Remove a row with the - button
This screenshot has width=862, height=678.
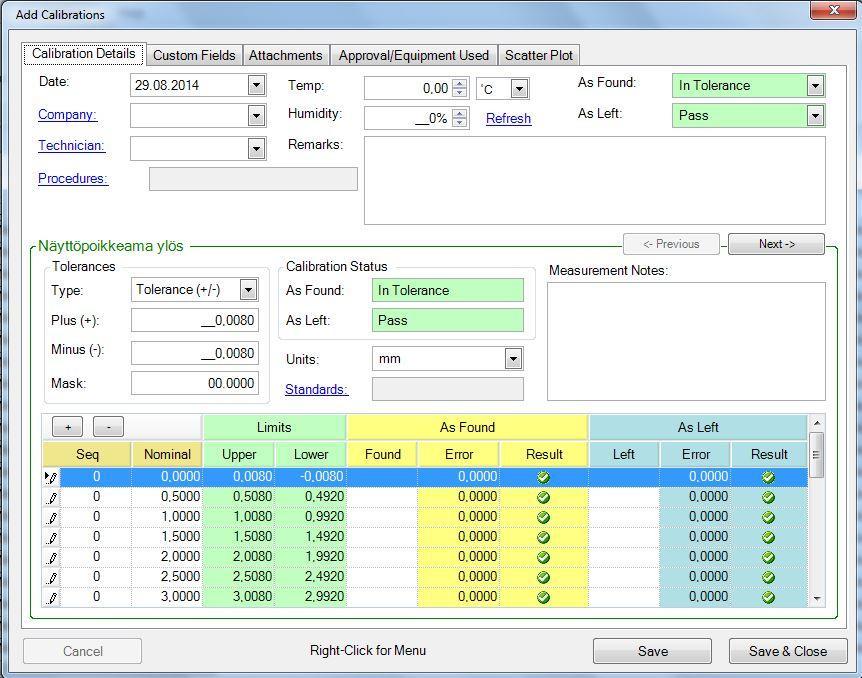click(x=108, y=427)
